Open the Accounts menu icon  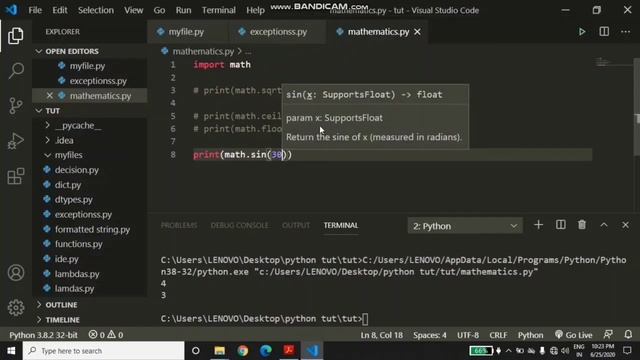coord(16,273)
